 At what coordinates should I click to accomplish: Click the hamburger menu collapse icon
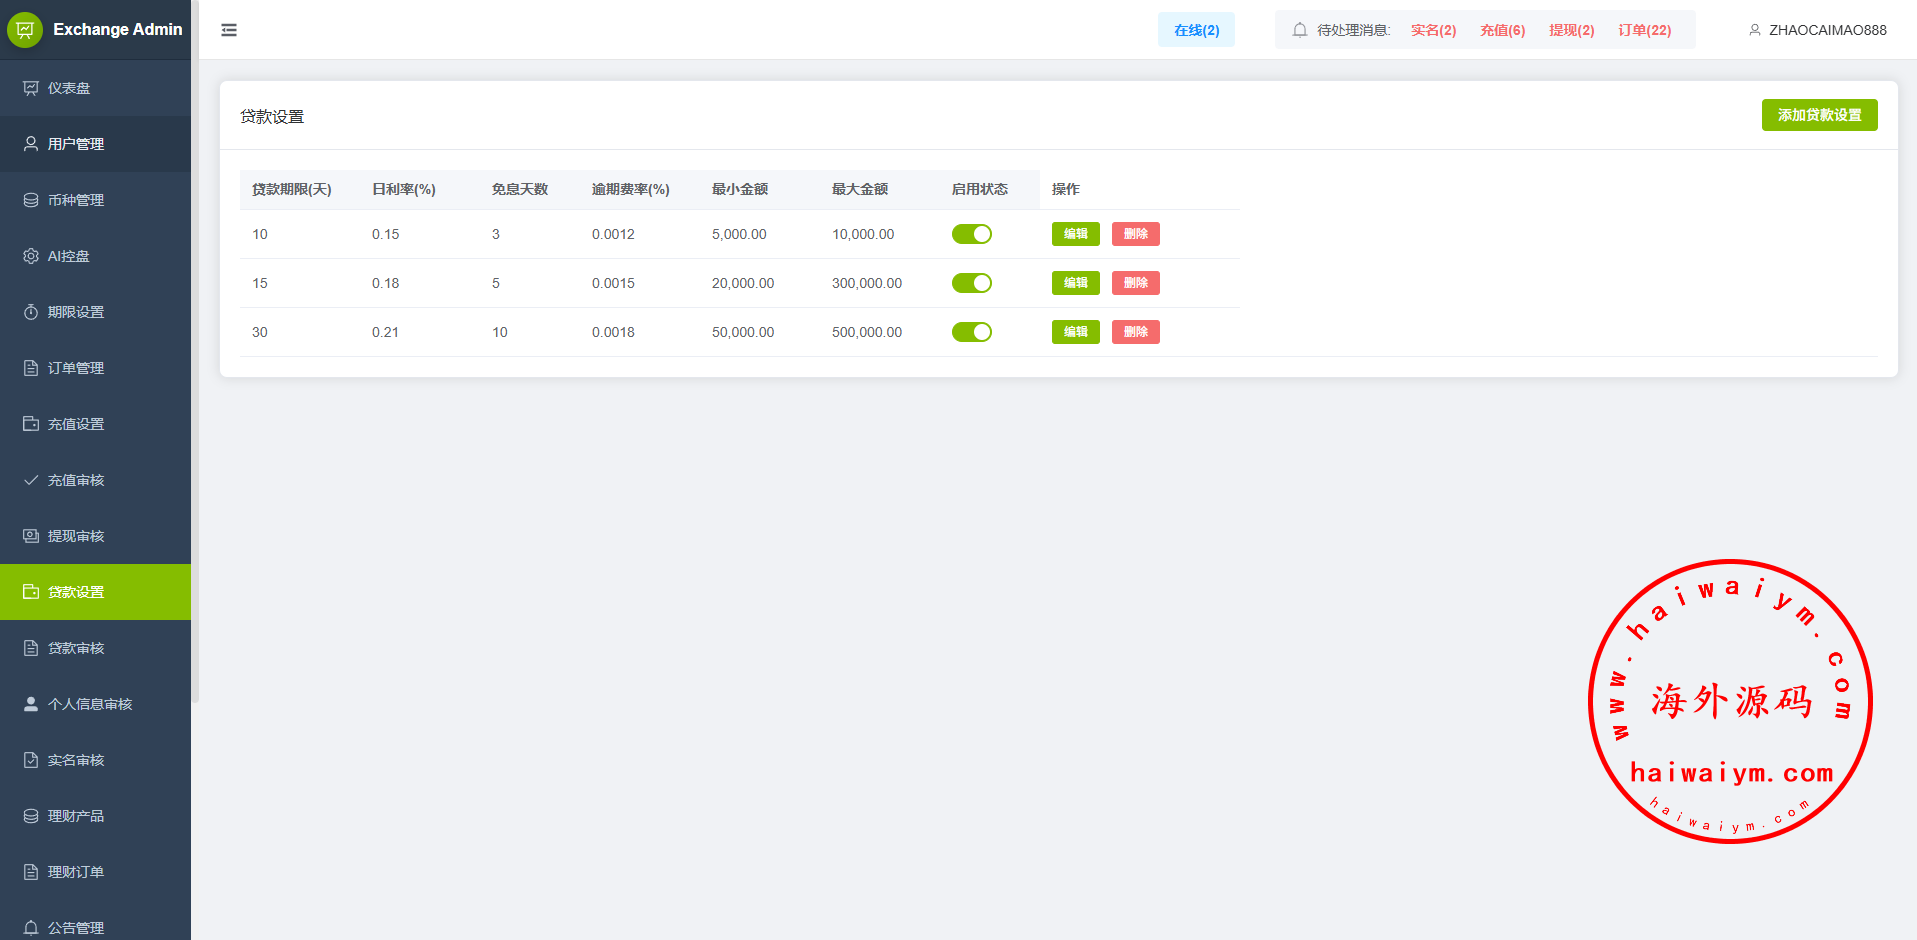(229, 30)
